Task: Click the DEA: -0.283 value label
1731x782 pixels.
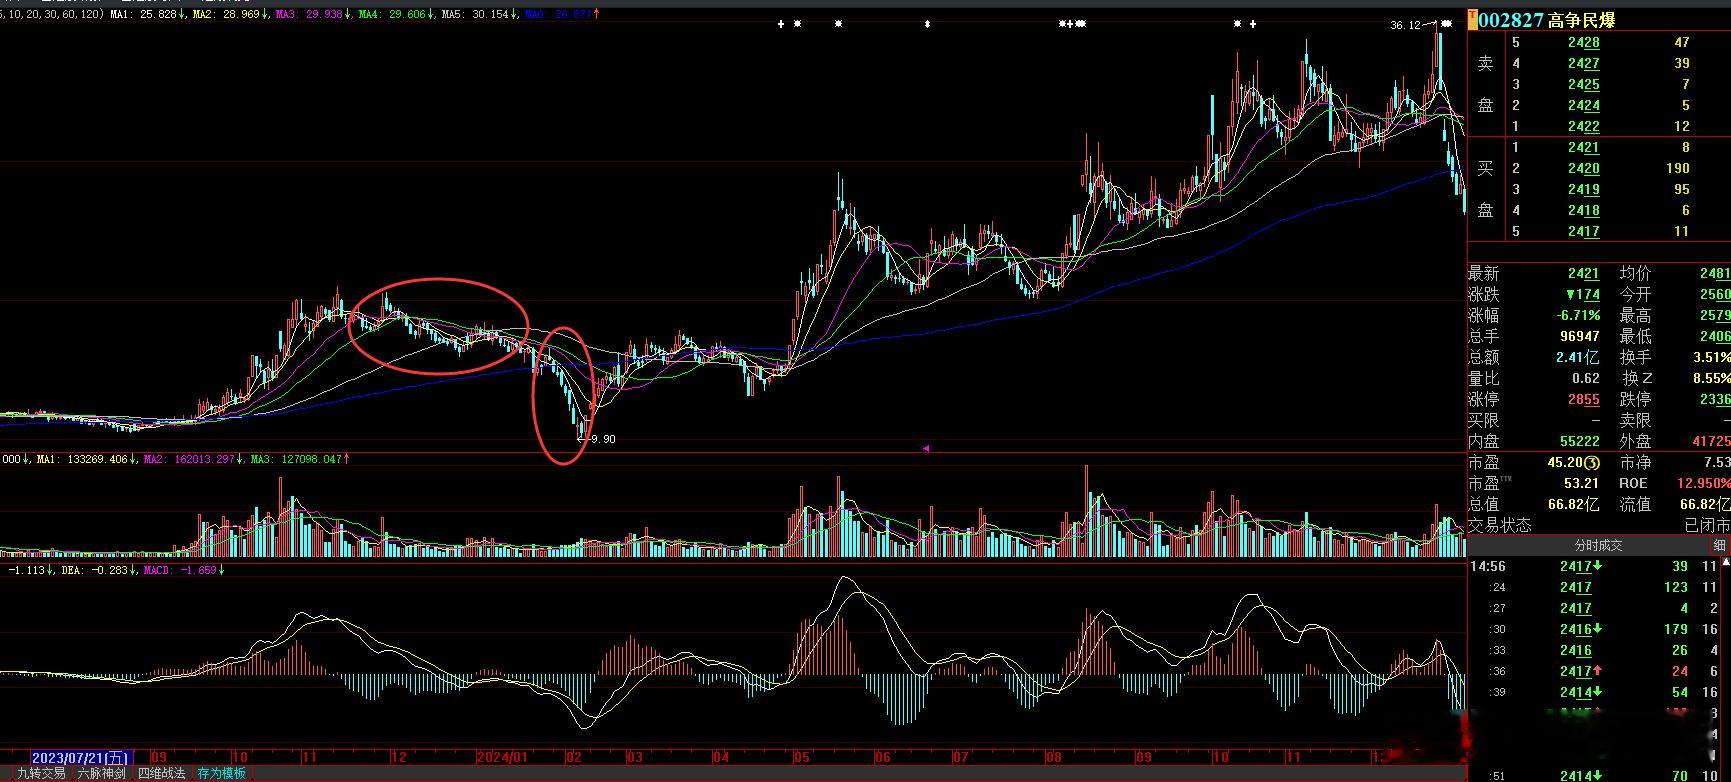Action: point(99,570)
